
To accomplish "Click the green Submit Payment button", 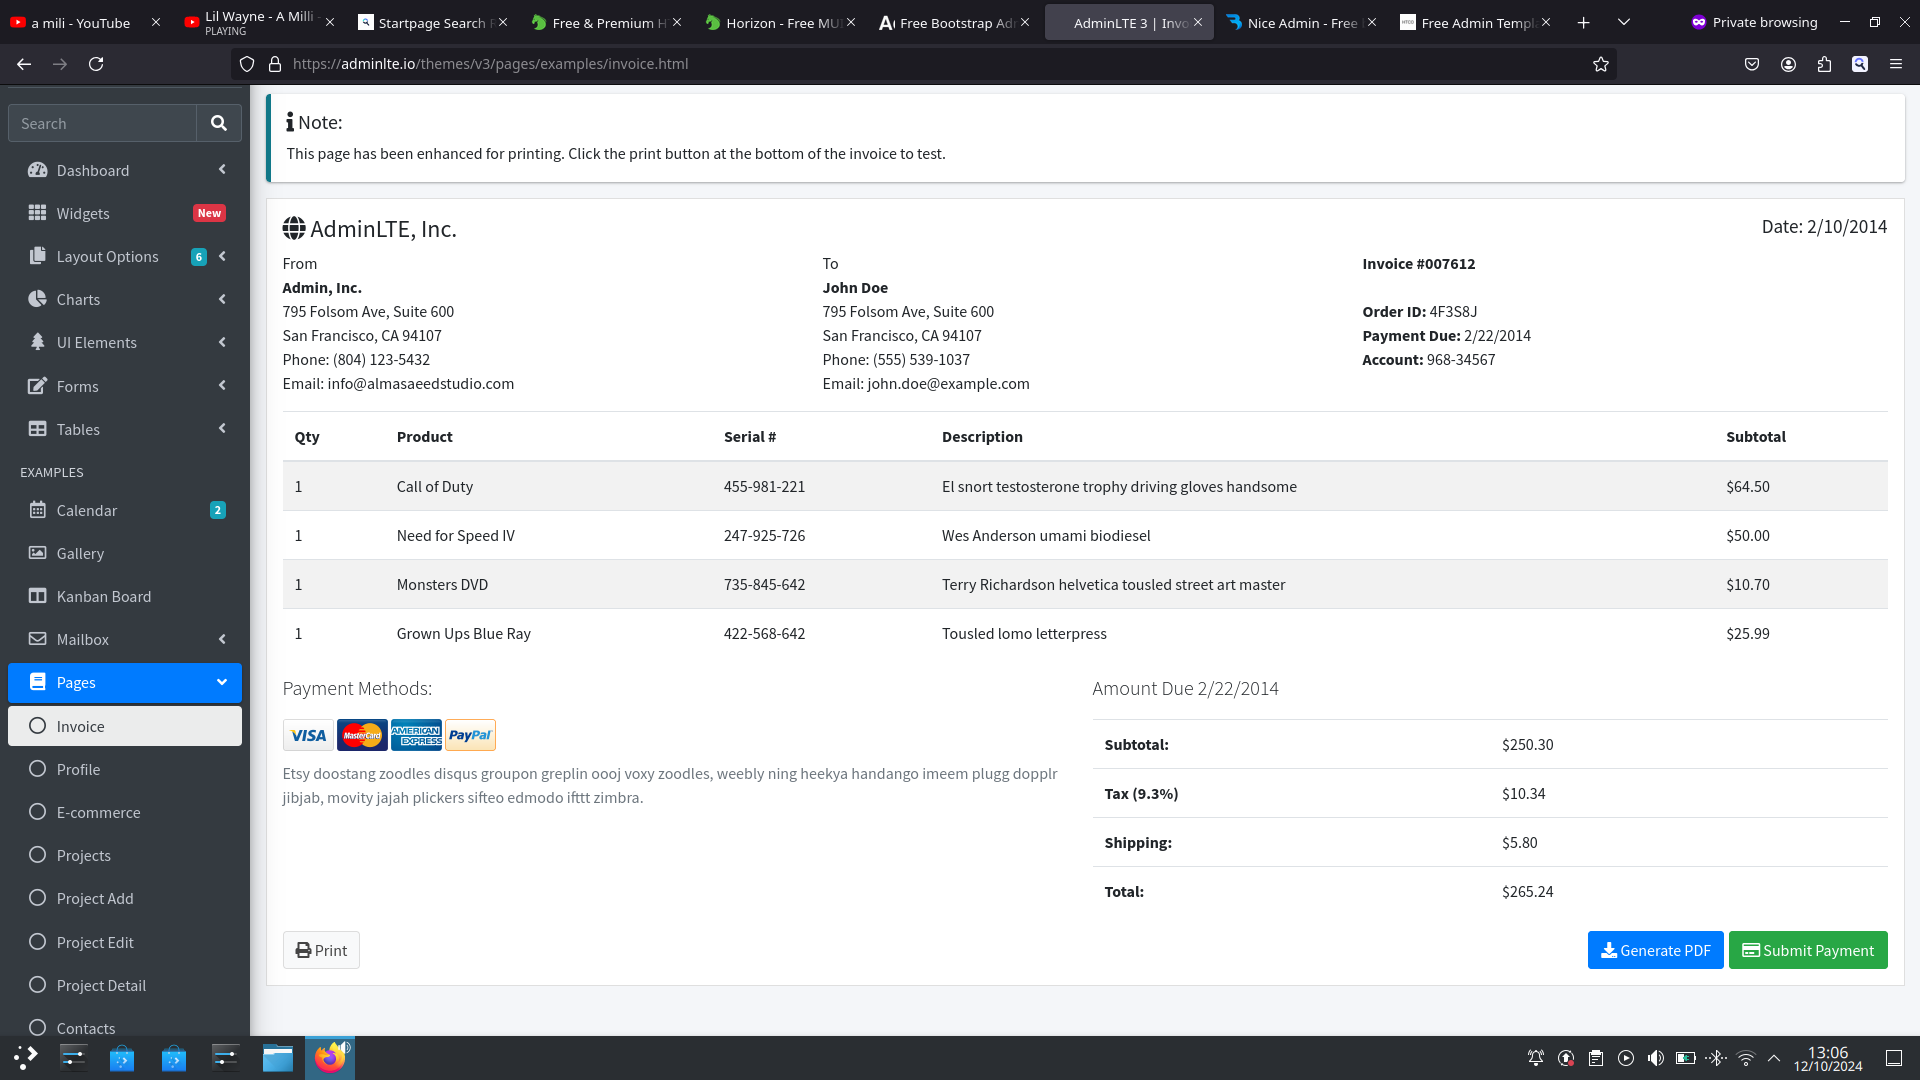I will coord(1807,950).
